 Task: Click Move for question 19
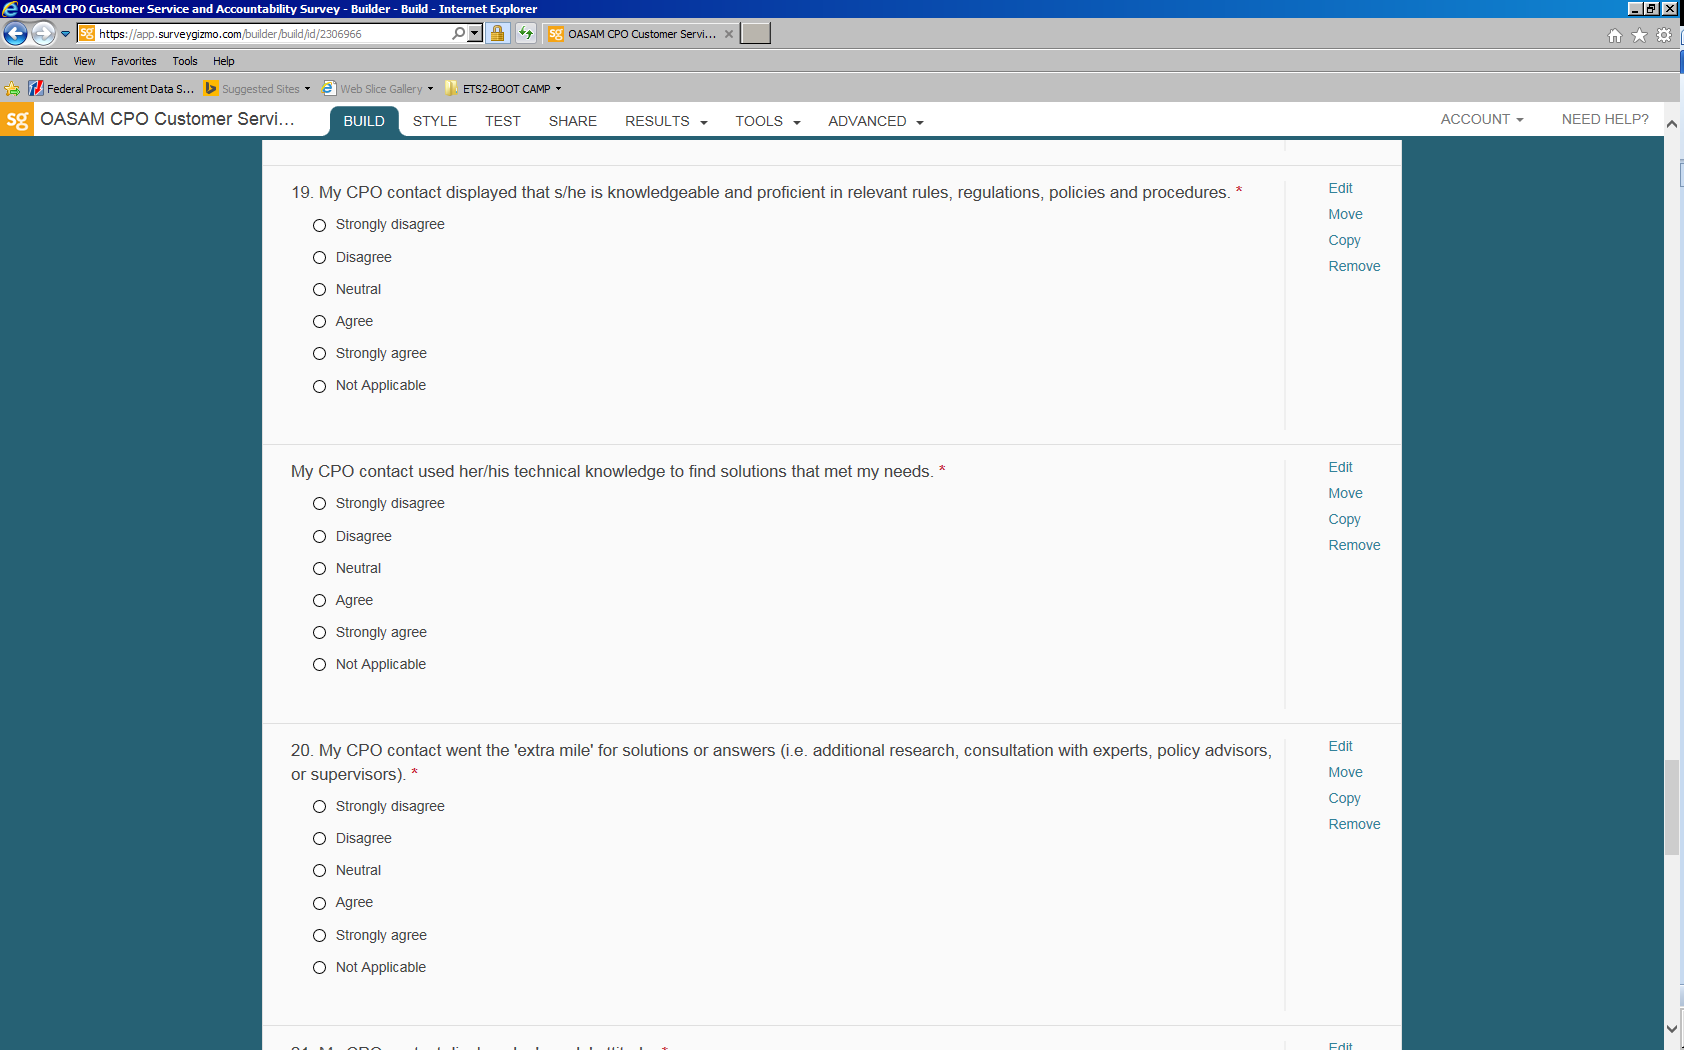tap(1345, 214)
